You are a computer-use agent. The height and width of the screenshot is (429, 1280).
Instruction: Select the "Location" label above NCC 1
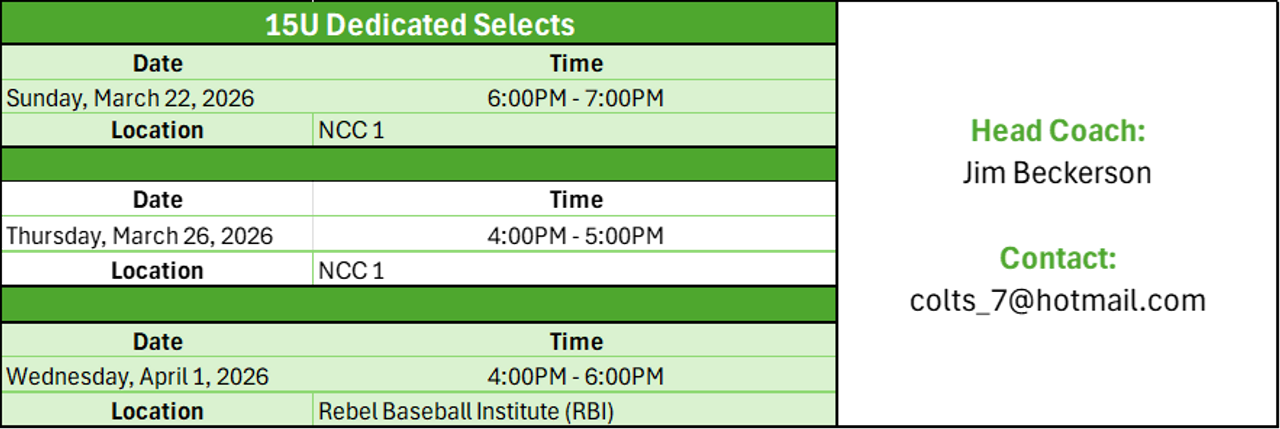tap(157, 130)
